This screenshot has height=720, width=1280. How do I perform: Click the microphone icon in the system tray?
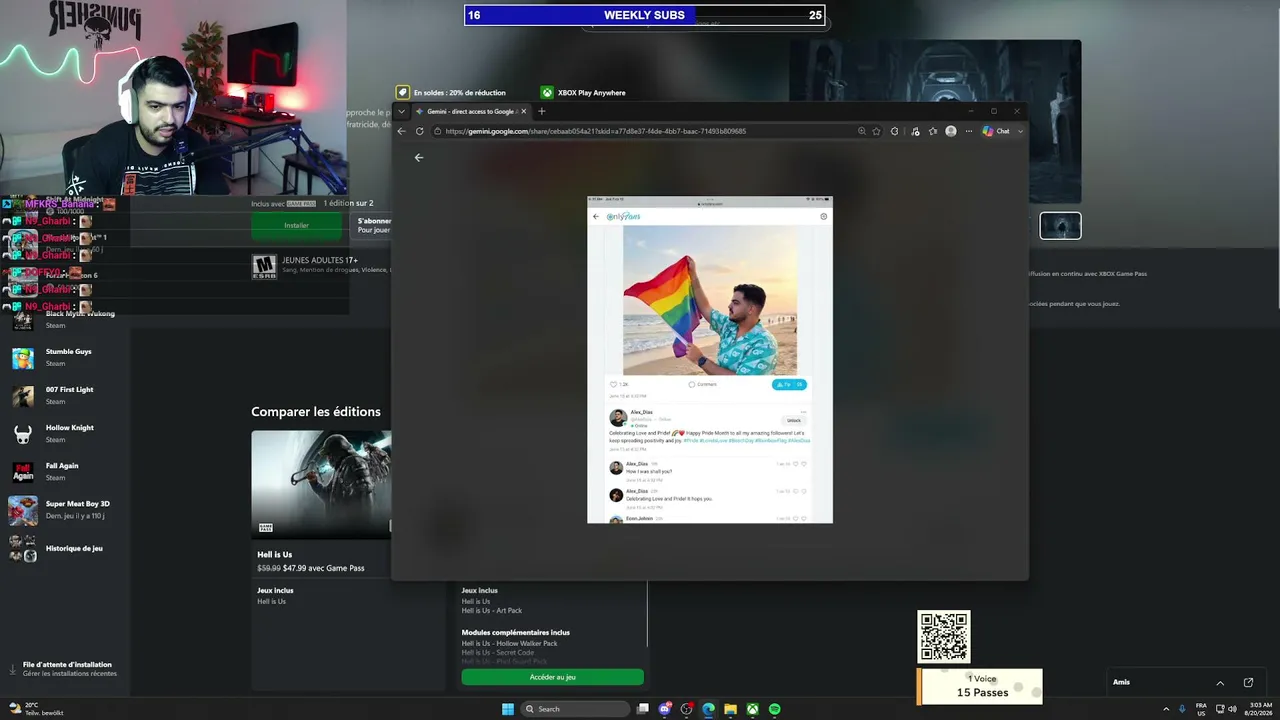pos(1182,709)
